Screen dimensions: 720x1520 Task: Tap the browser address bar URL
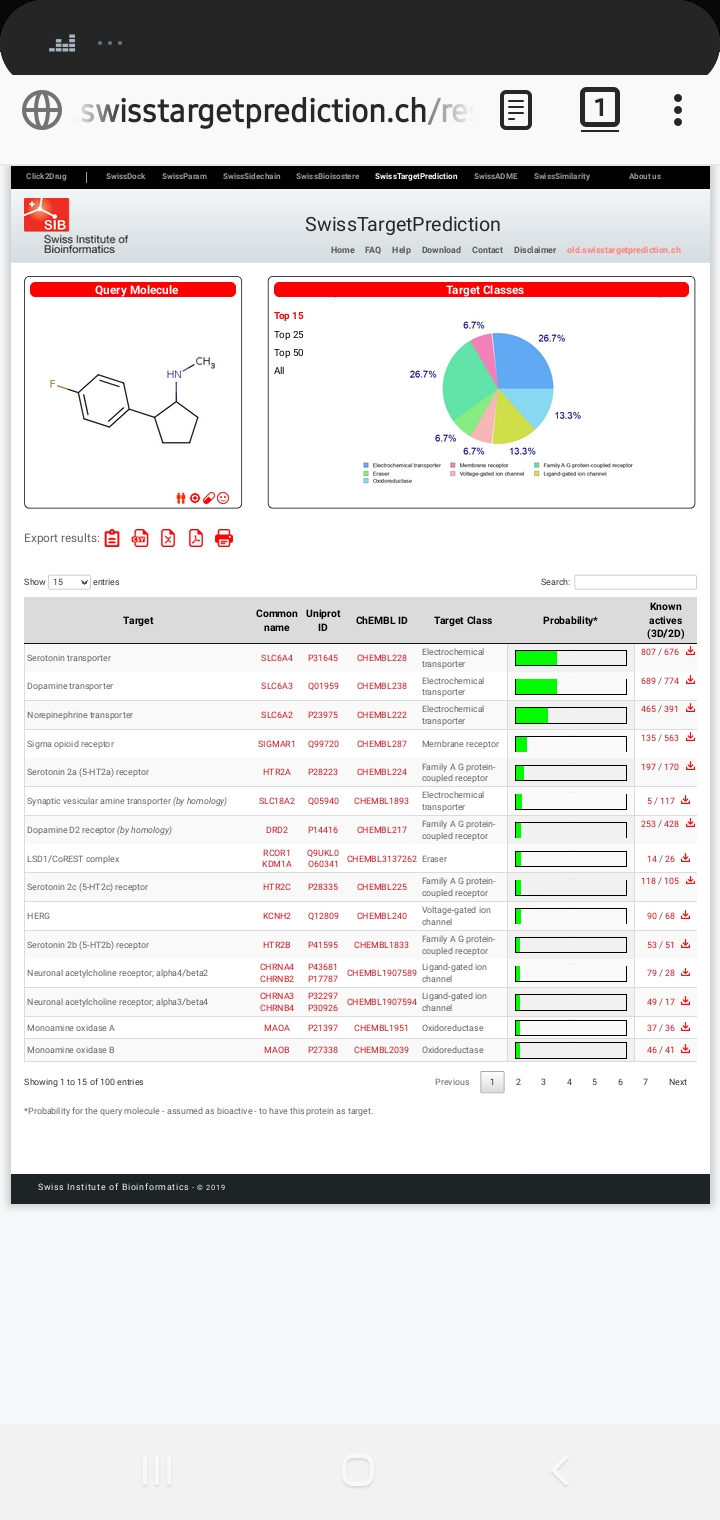click(x=275, y=110)
